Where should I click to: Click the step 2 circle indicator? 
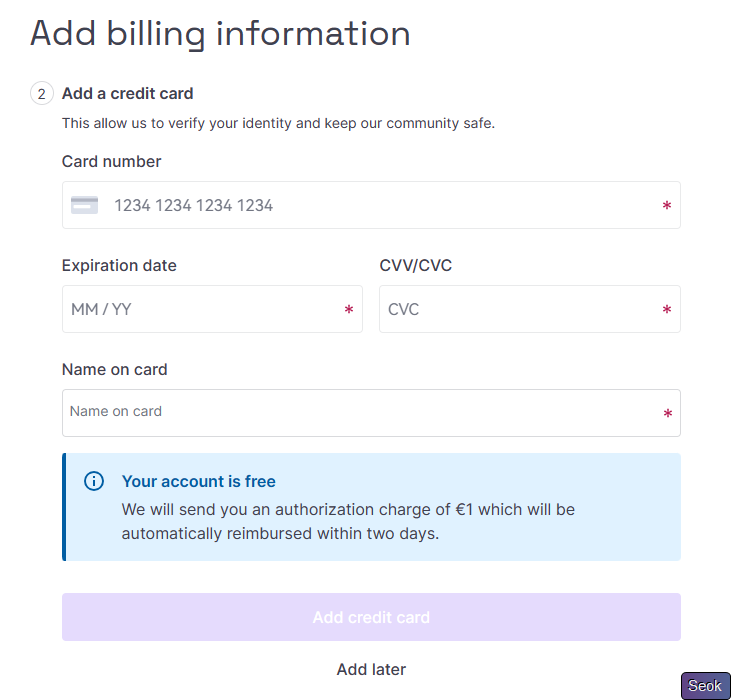coord(41,94)
